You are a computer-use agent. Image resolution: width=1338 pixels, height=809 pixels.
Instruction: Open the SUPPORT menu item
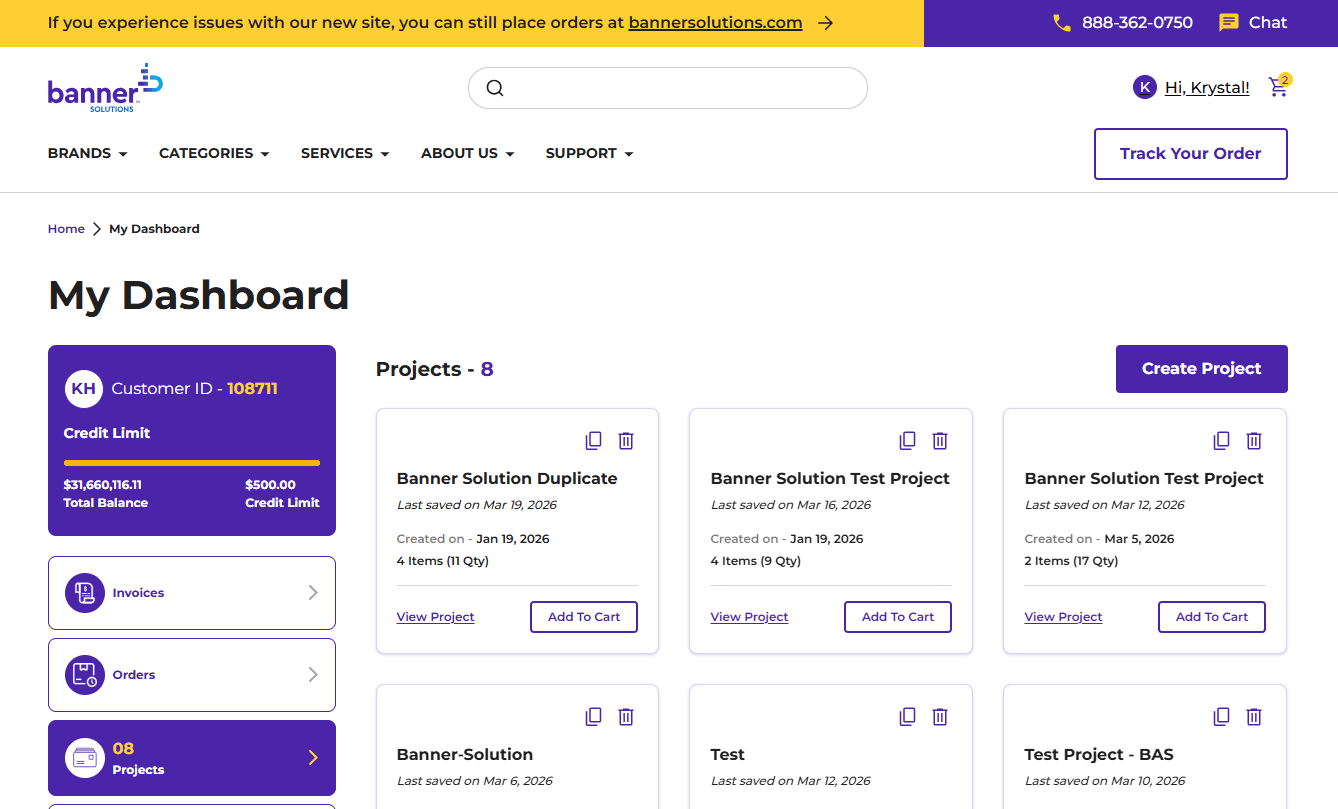588,153
